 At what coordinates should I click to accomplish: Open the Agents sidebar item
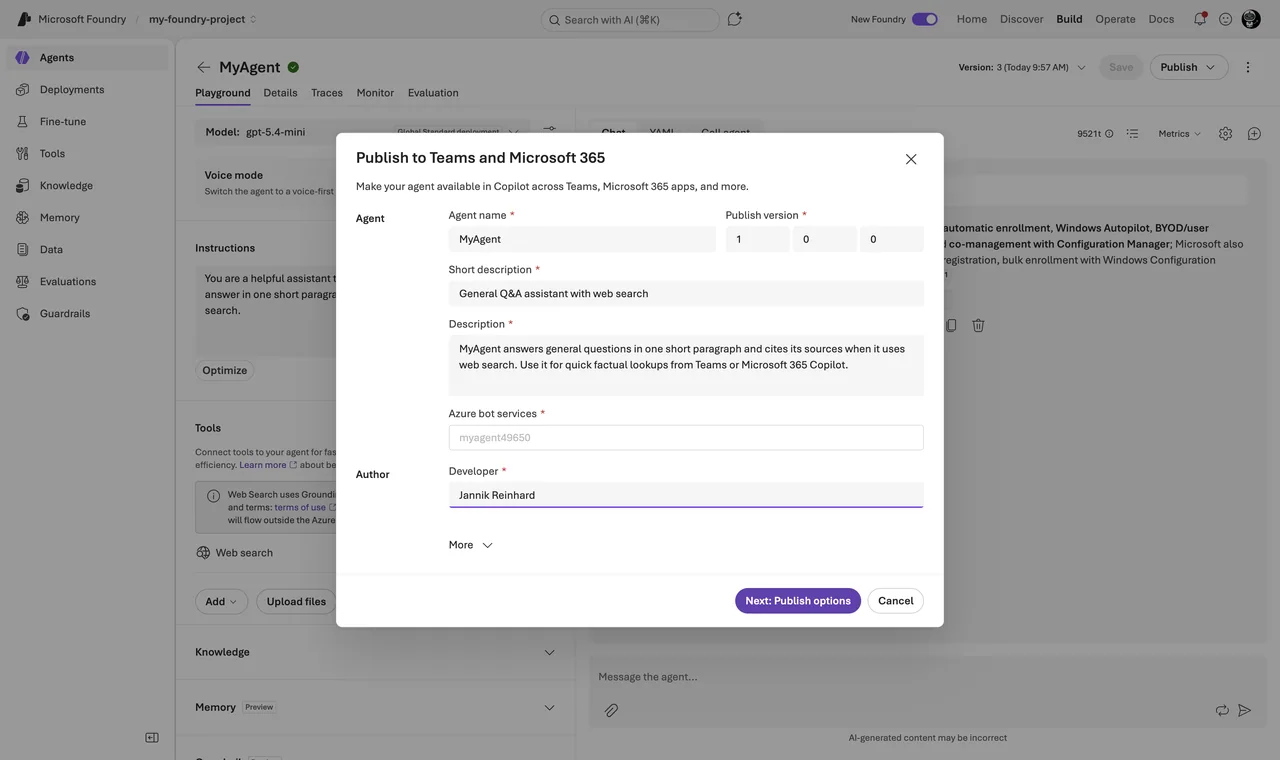click(x=88, y=58)
